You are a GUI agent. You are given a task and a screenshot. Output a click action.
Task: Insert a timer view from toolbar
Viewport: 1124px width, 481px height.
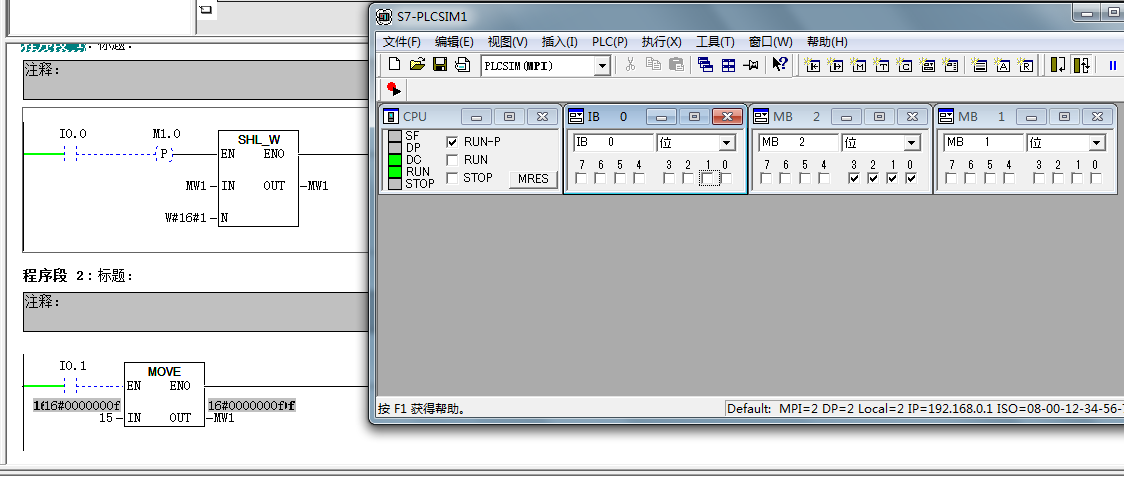click(x=882, y=65)
